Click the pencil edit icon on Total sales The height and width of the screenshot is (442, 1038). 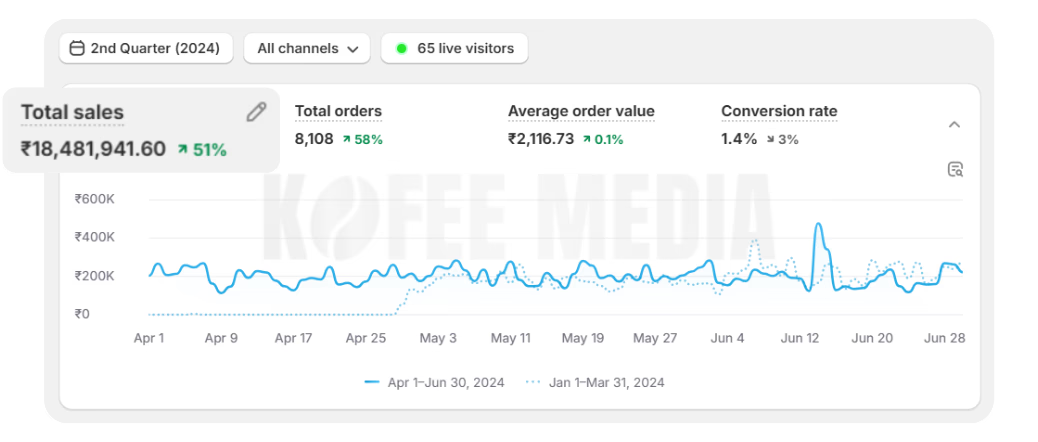click(x=256, y=112)
